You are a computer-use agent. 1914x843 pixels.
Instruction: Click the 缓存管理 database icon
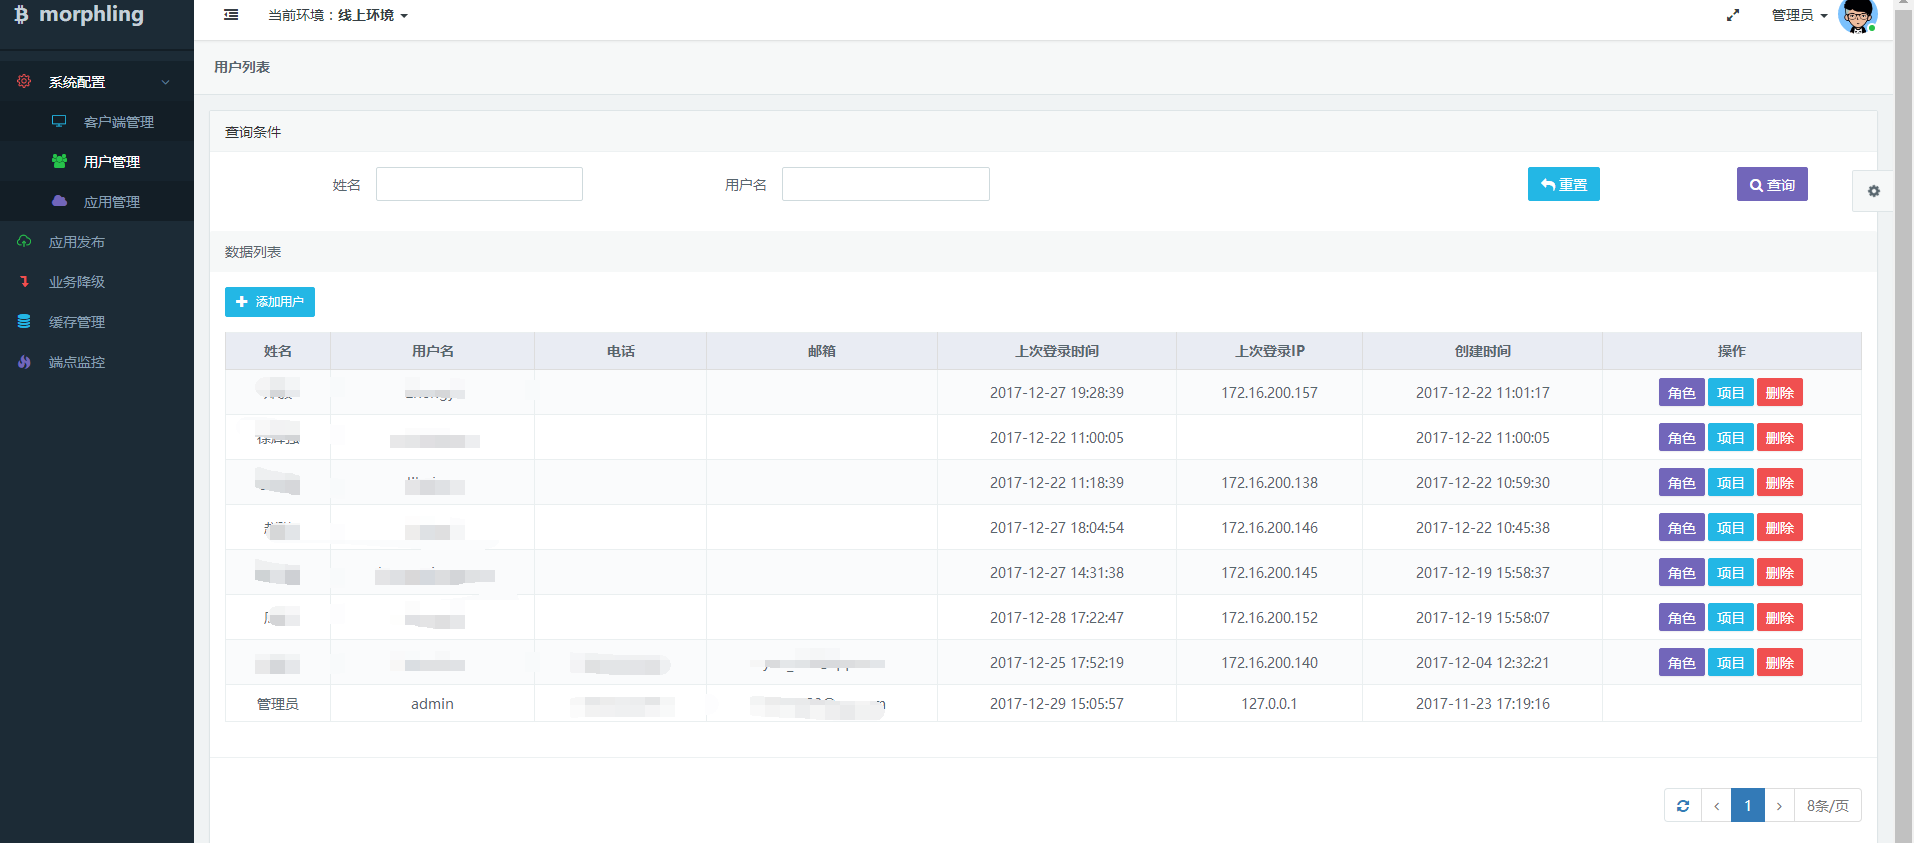tap(24, 321)
